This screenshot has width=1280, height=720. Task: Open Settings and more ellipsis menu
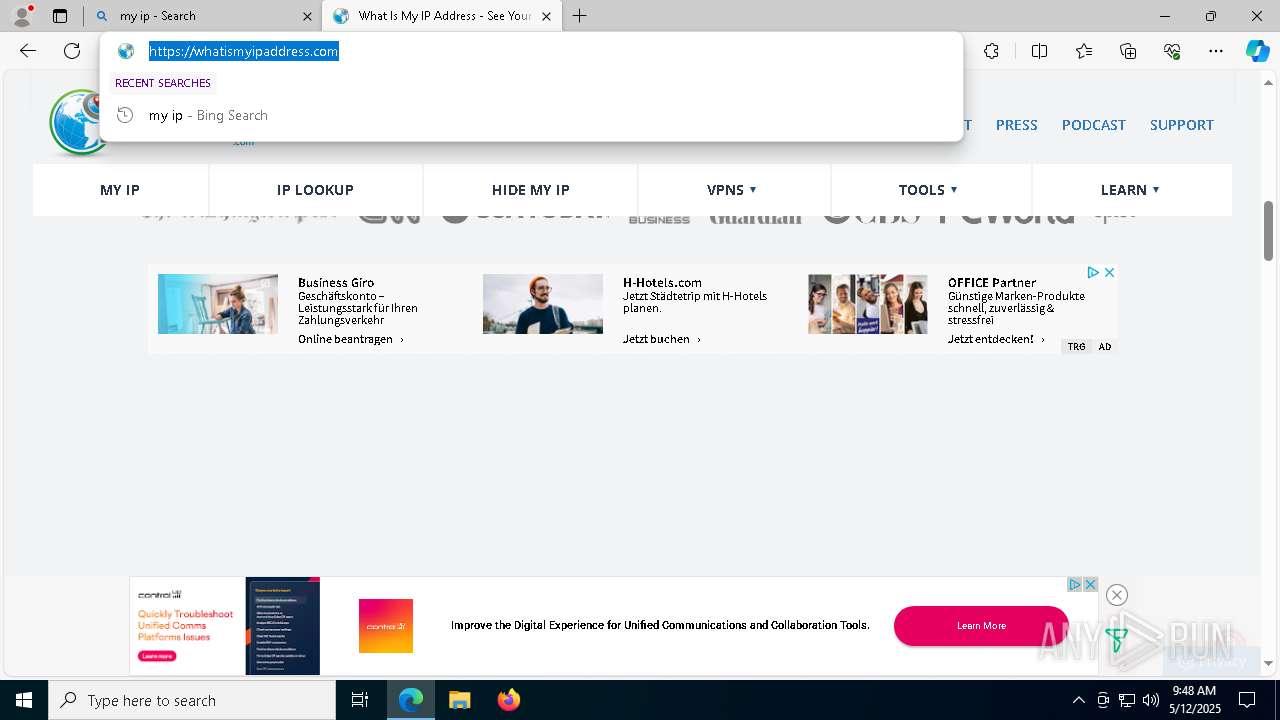point(1216,51)
